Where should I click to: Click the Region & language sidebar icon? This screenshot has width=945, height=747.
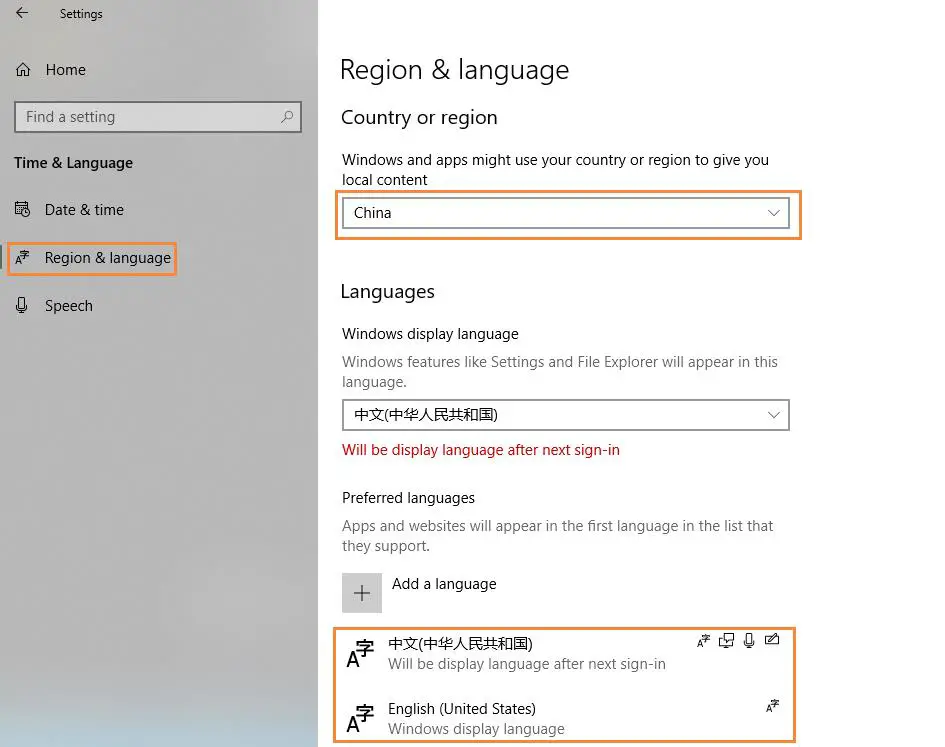[x=22, y=257]
